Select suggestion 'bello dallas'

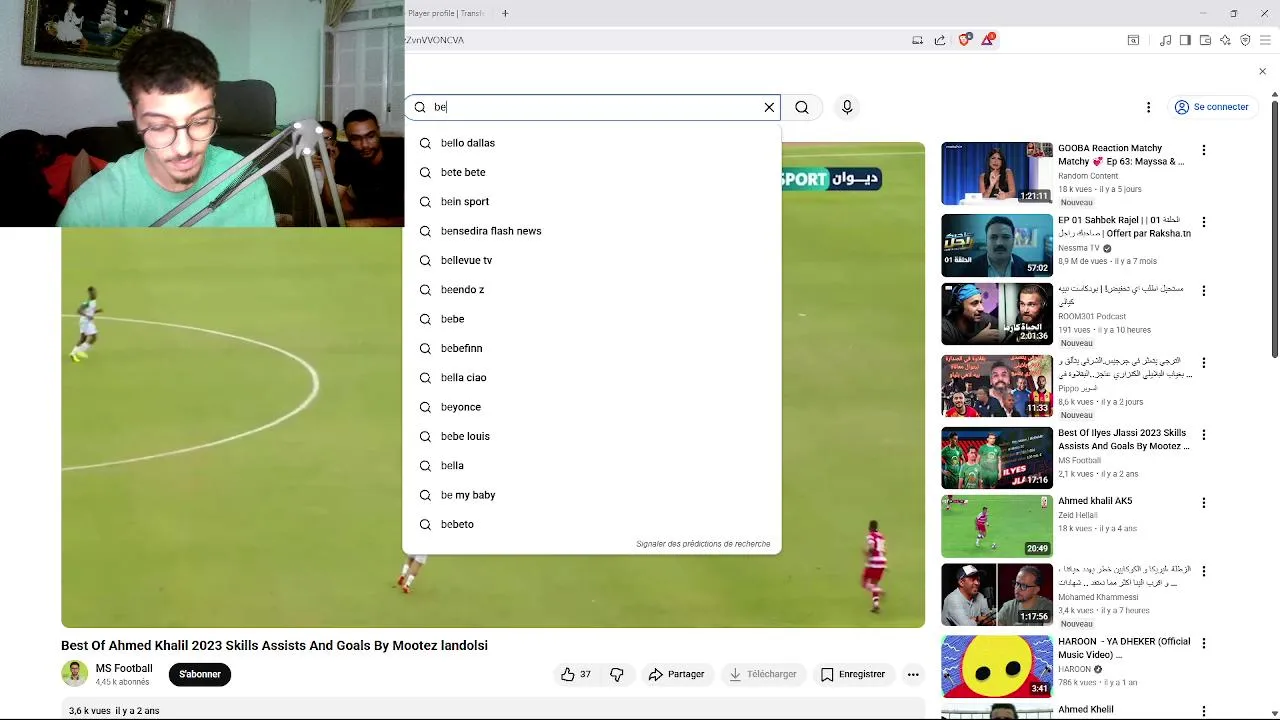tap(592, 143)
